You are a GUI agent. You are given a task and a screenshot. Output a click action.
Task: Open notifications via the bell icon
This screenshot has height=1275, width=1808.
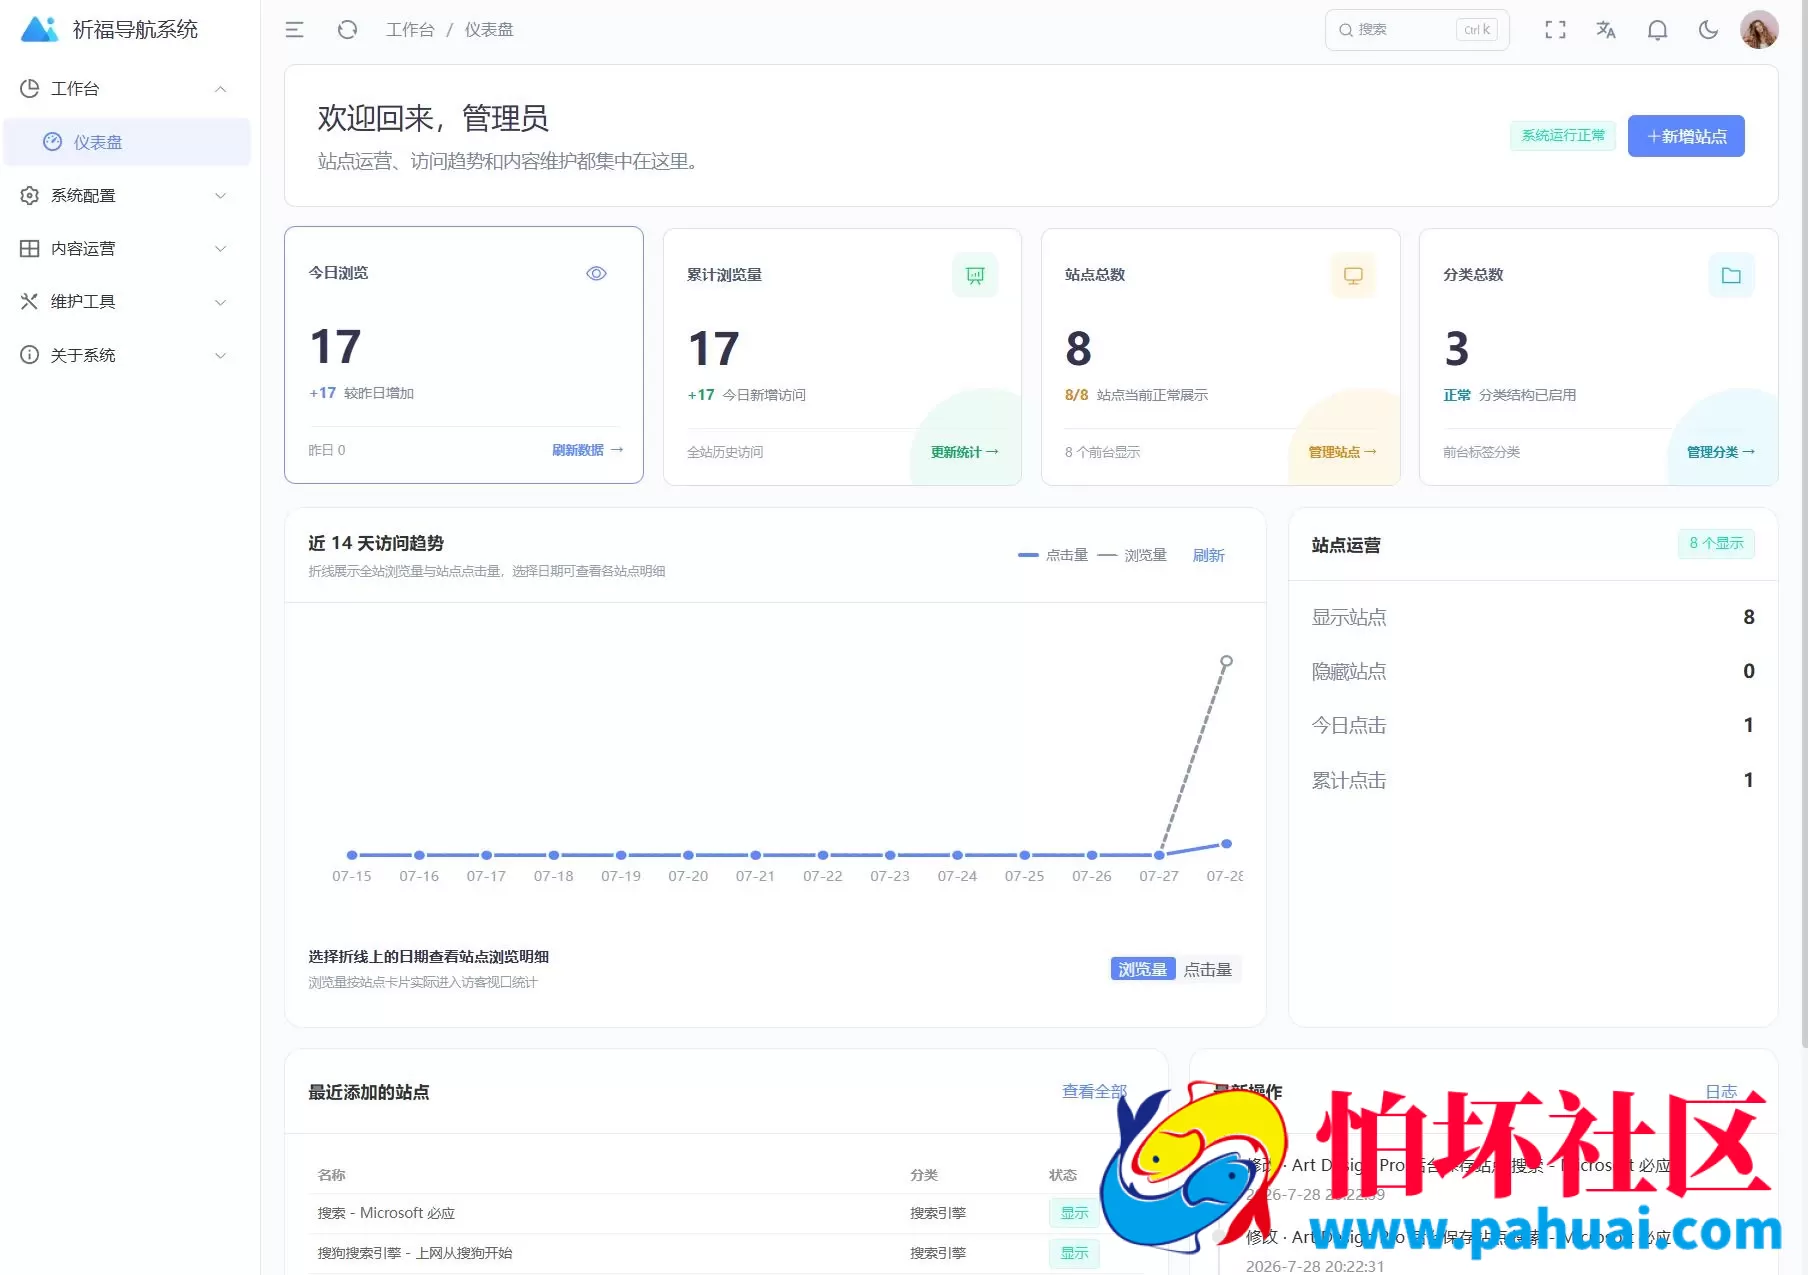coord(1657,30)
